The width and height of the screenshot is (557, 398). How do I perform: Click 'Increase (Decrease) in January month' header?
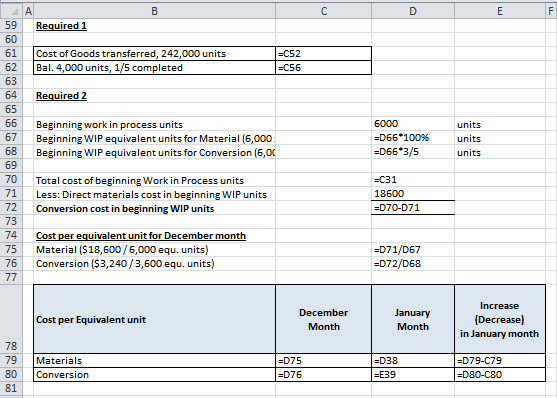click(x=499, y=319)
